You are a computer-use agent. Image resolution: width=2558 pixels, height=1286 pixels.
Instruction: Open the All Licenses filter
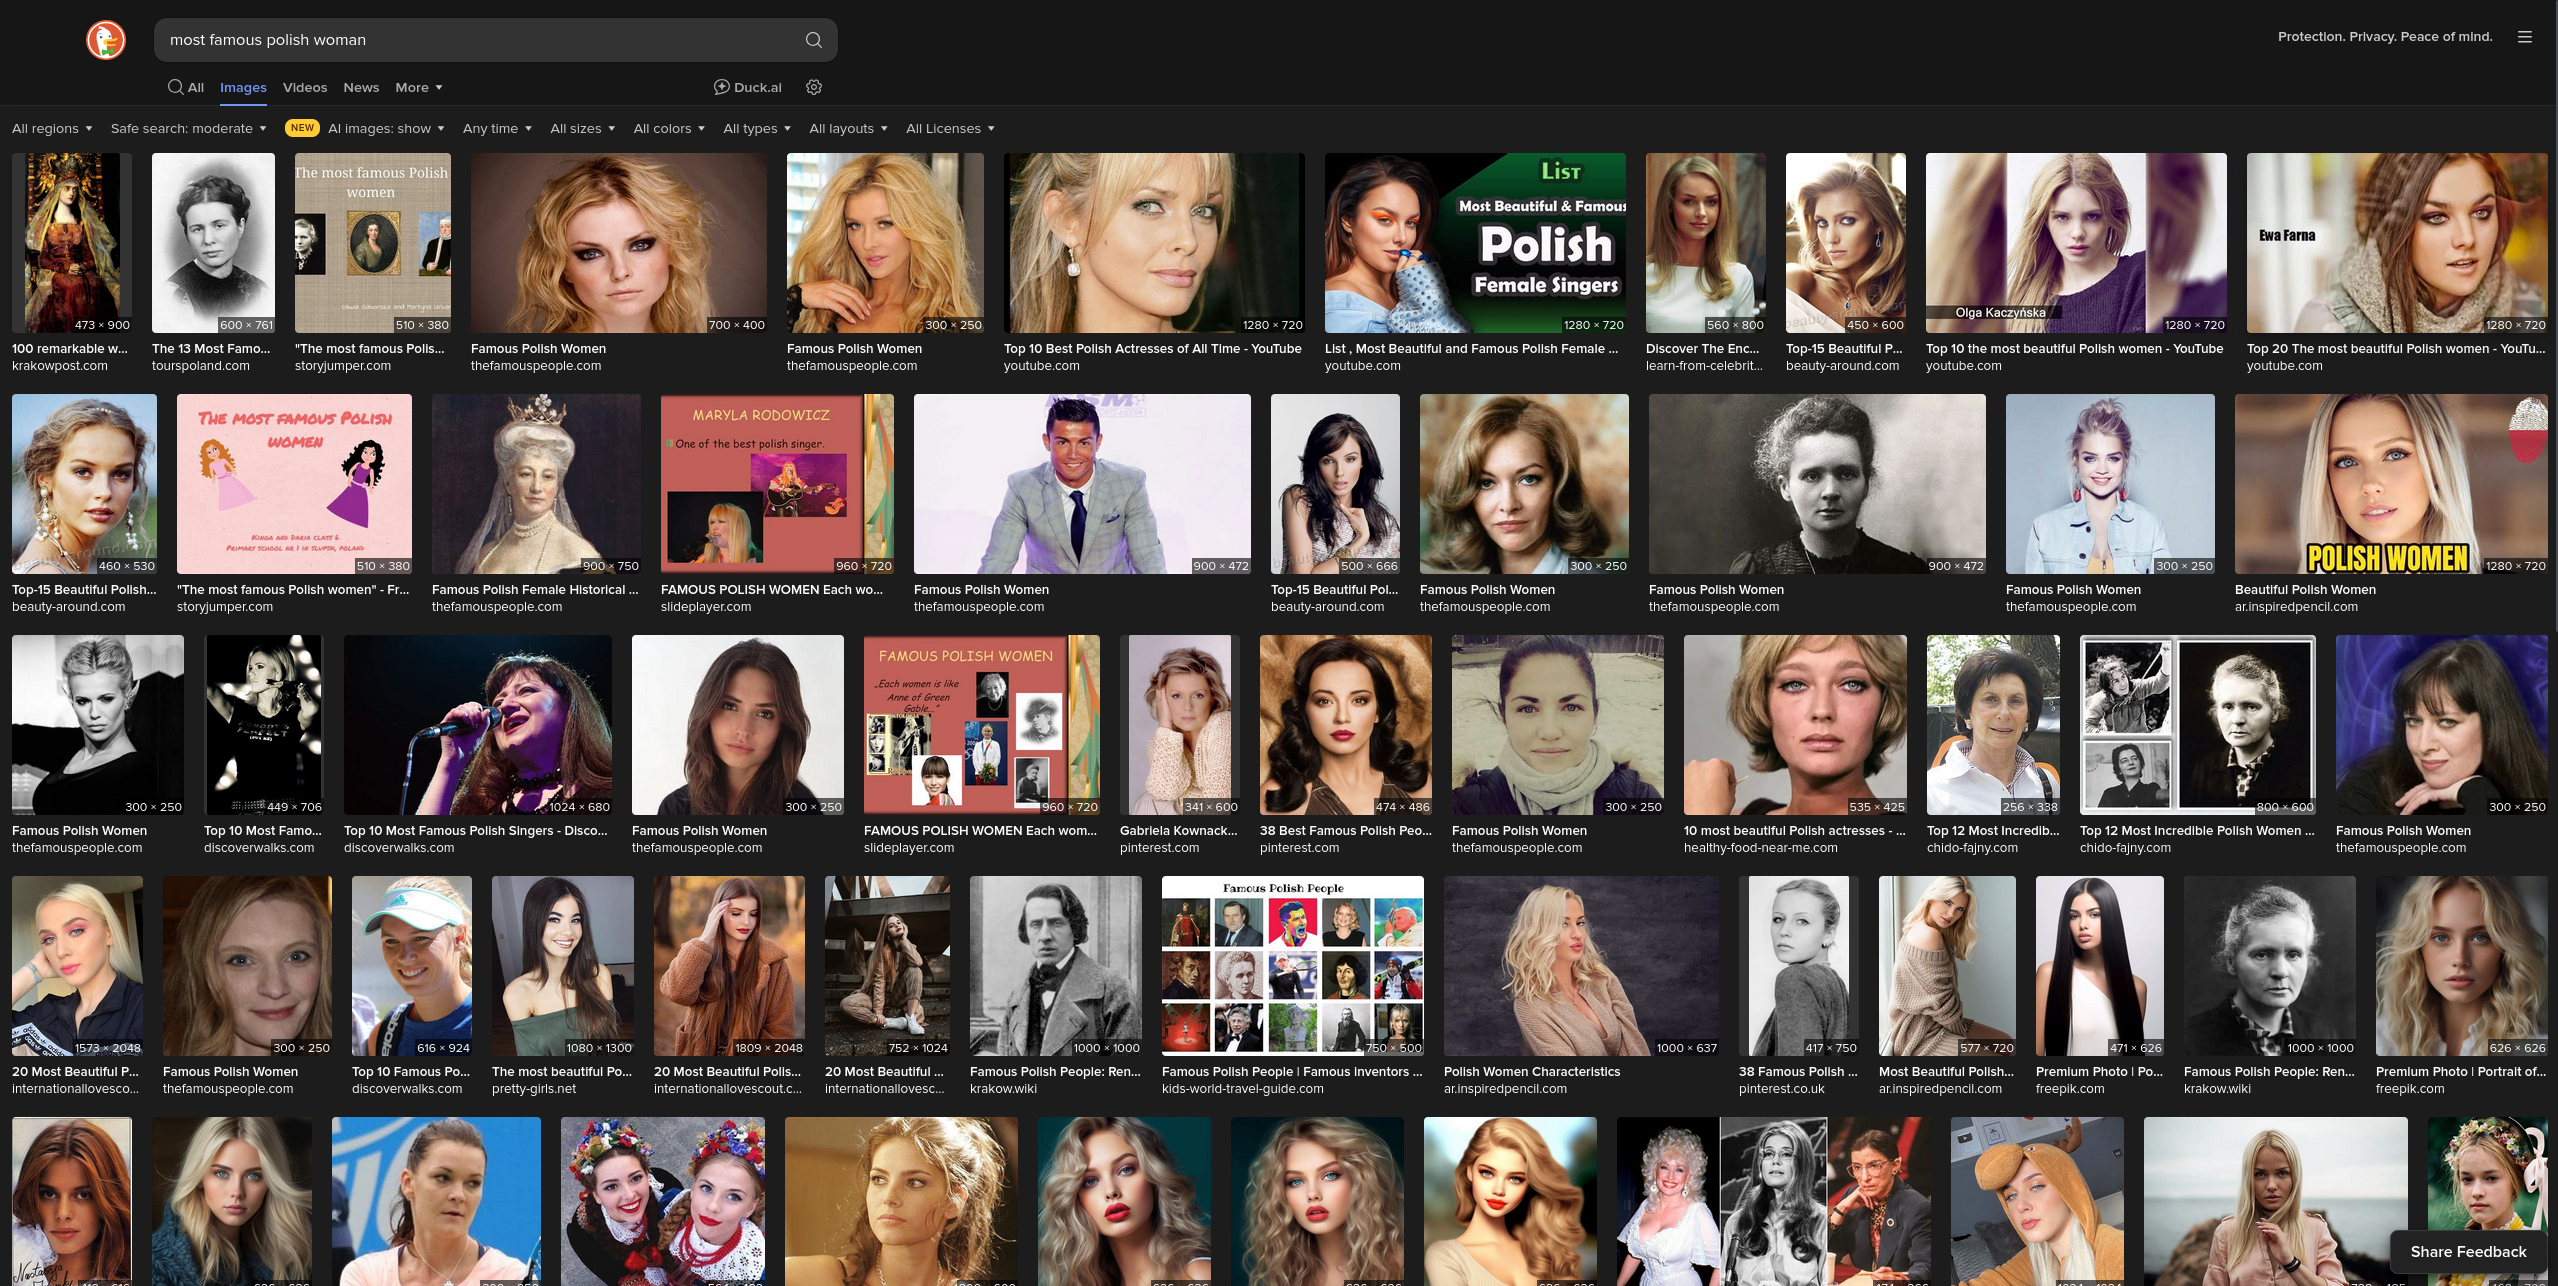pos(950,128)
